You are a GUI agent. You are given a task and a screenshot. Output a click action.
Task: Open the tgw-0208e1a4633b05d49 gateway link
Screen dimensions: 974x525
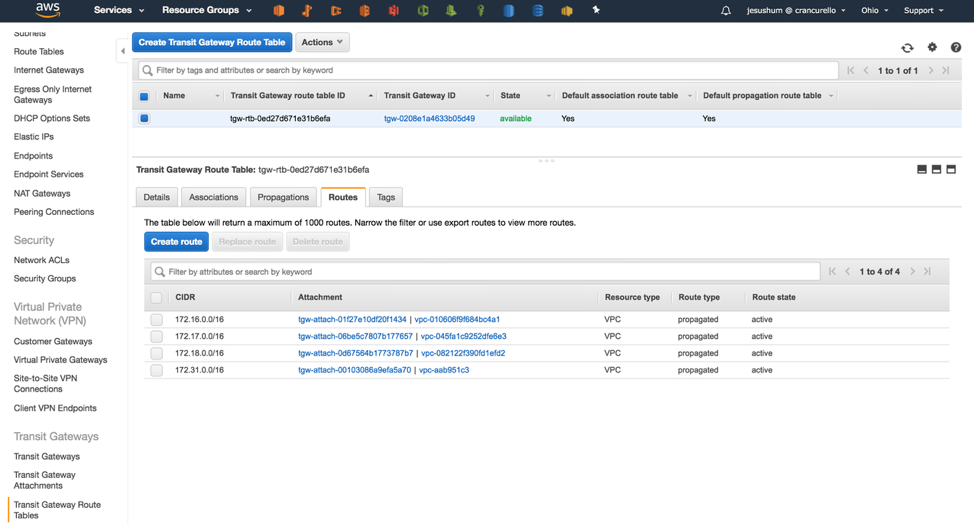click(x=429, y=118)
